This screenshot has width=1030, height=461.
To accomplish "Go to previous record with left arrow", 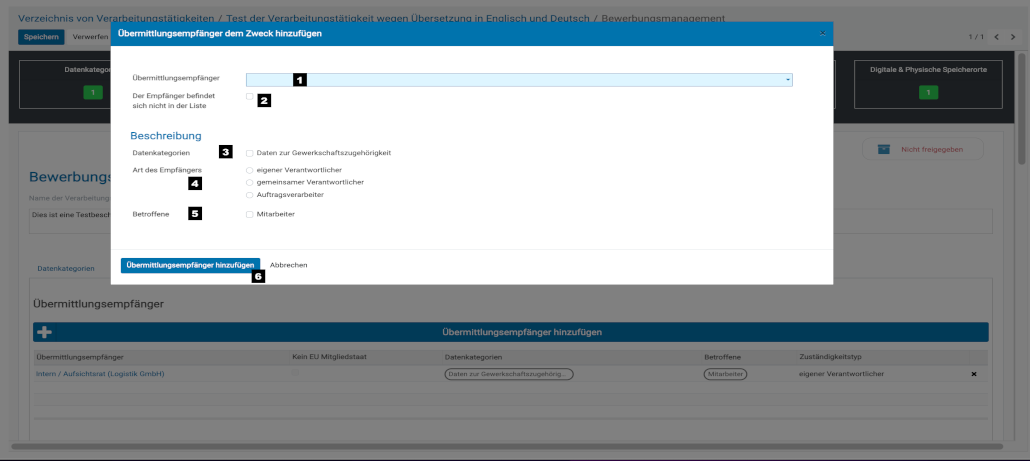I will pos(996,37).
